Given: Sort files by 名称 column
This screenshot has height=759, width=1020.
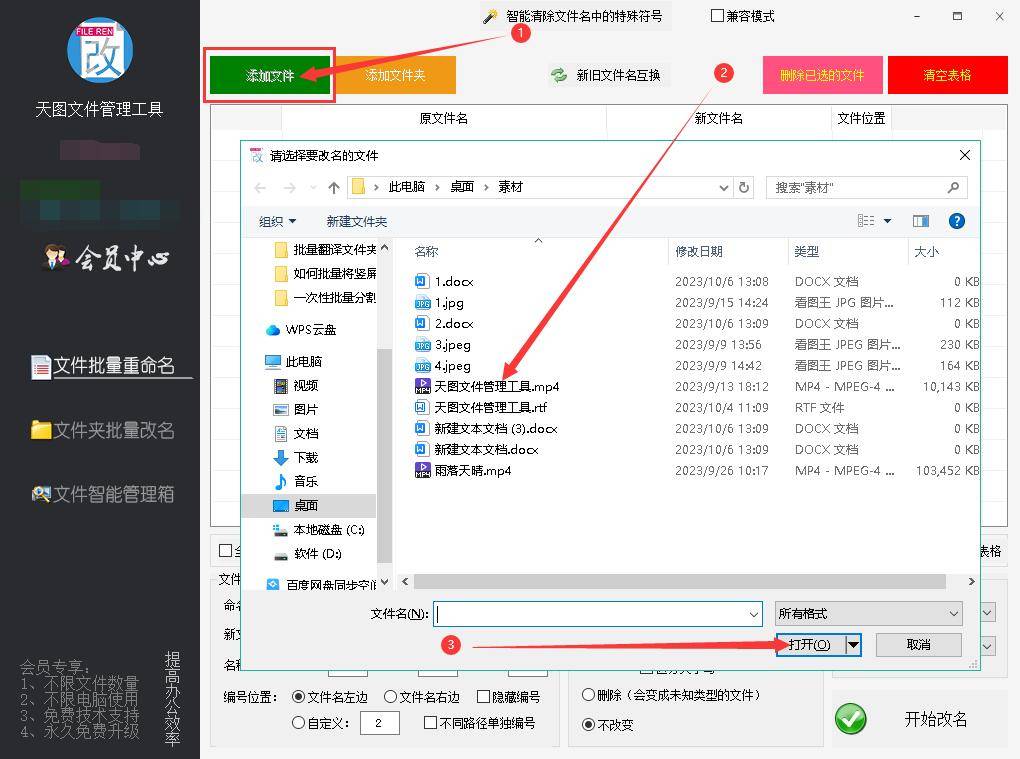Looking at the screenshot, I should (426, 252).
